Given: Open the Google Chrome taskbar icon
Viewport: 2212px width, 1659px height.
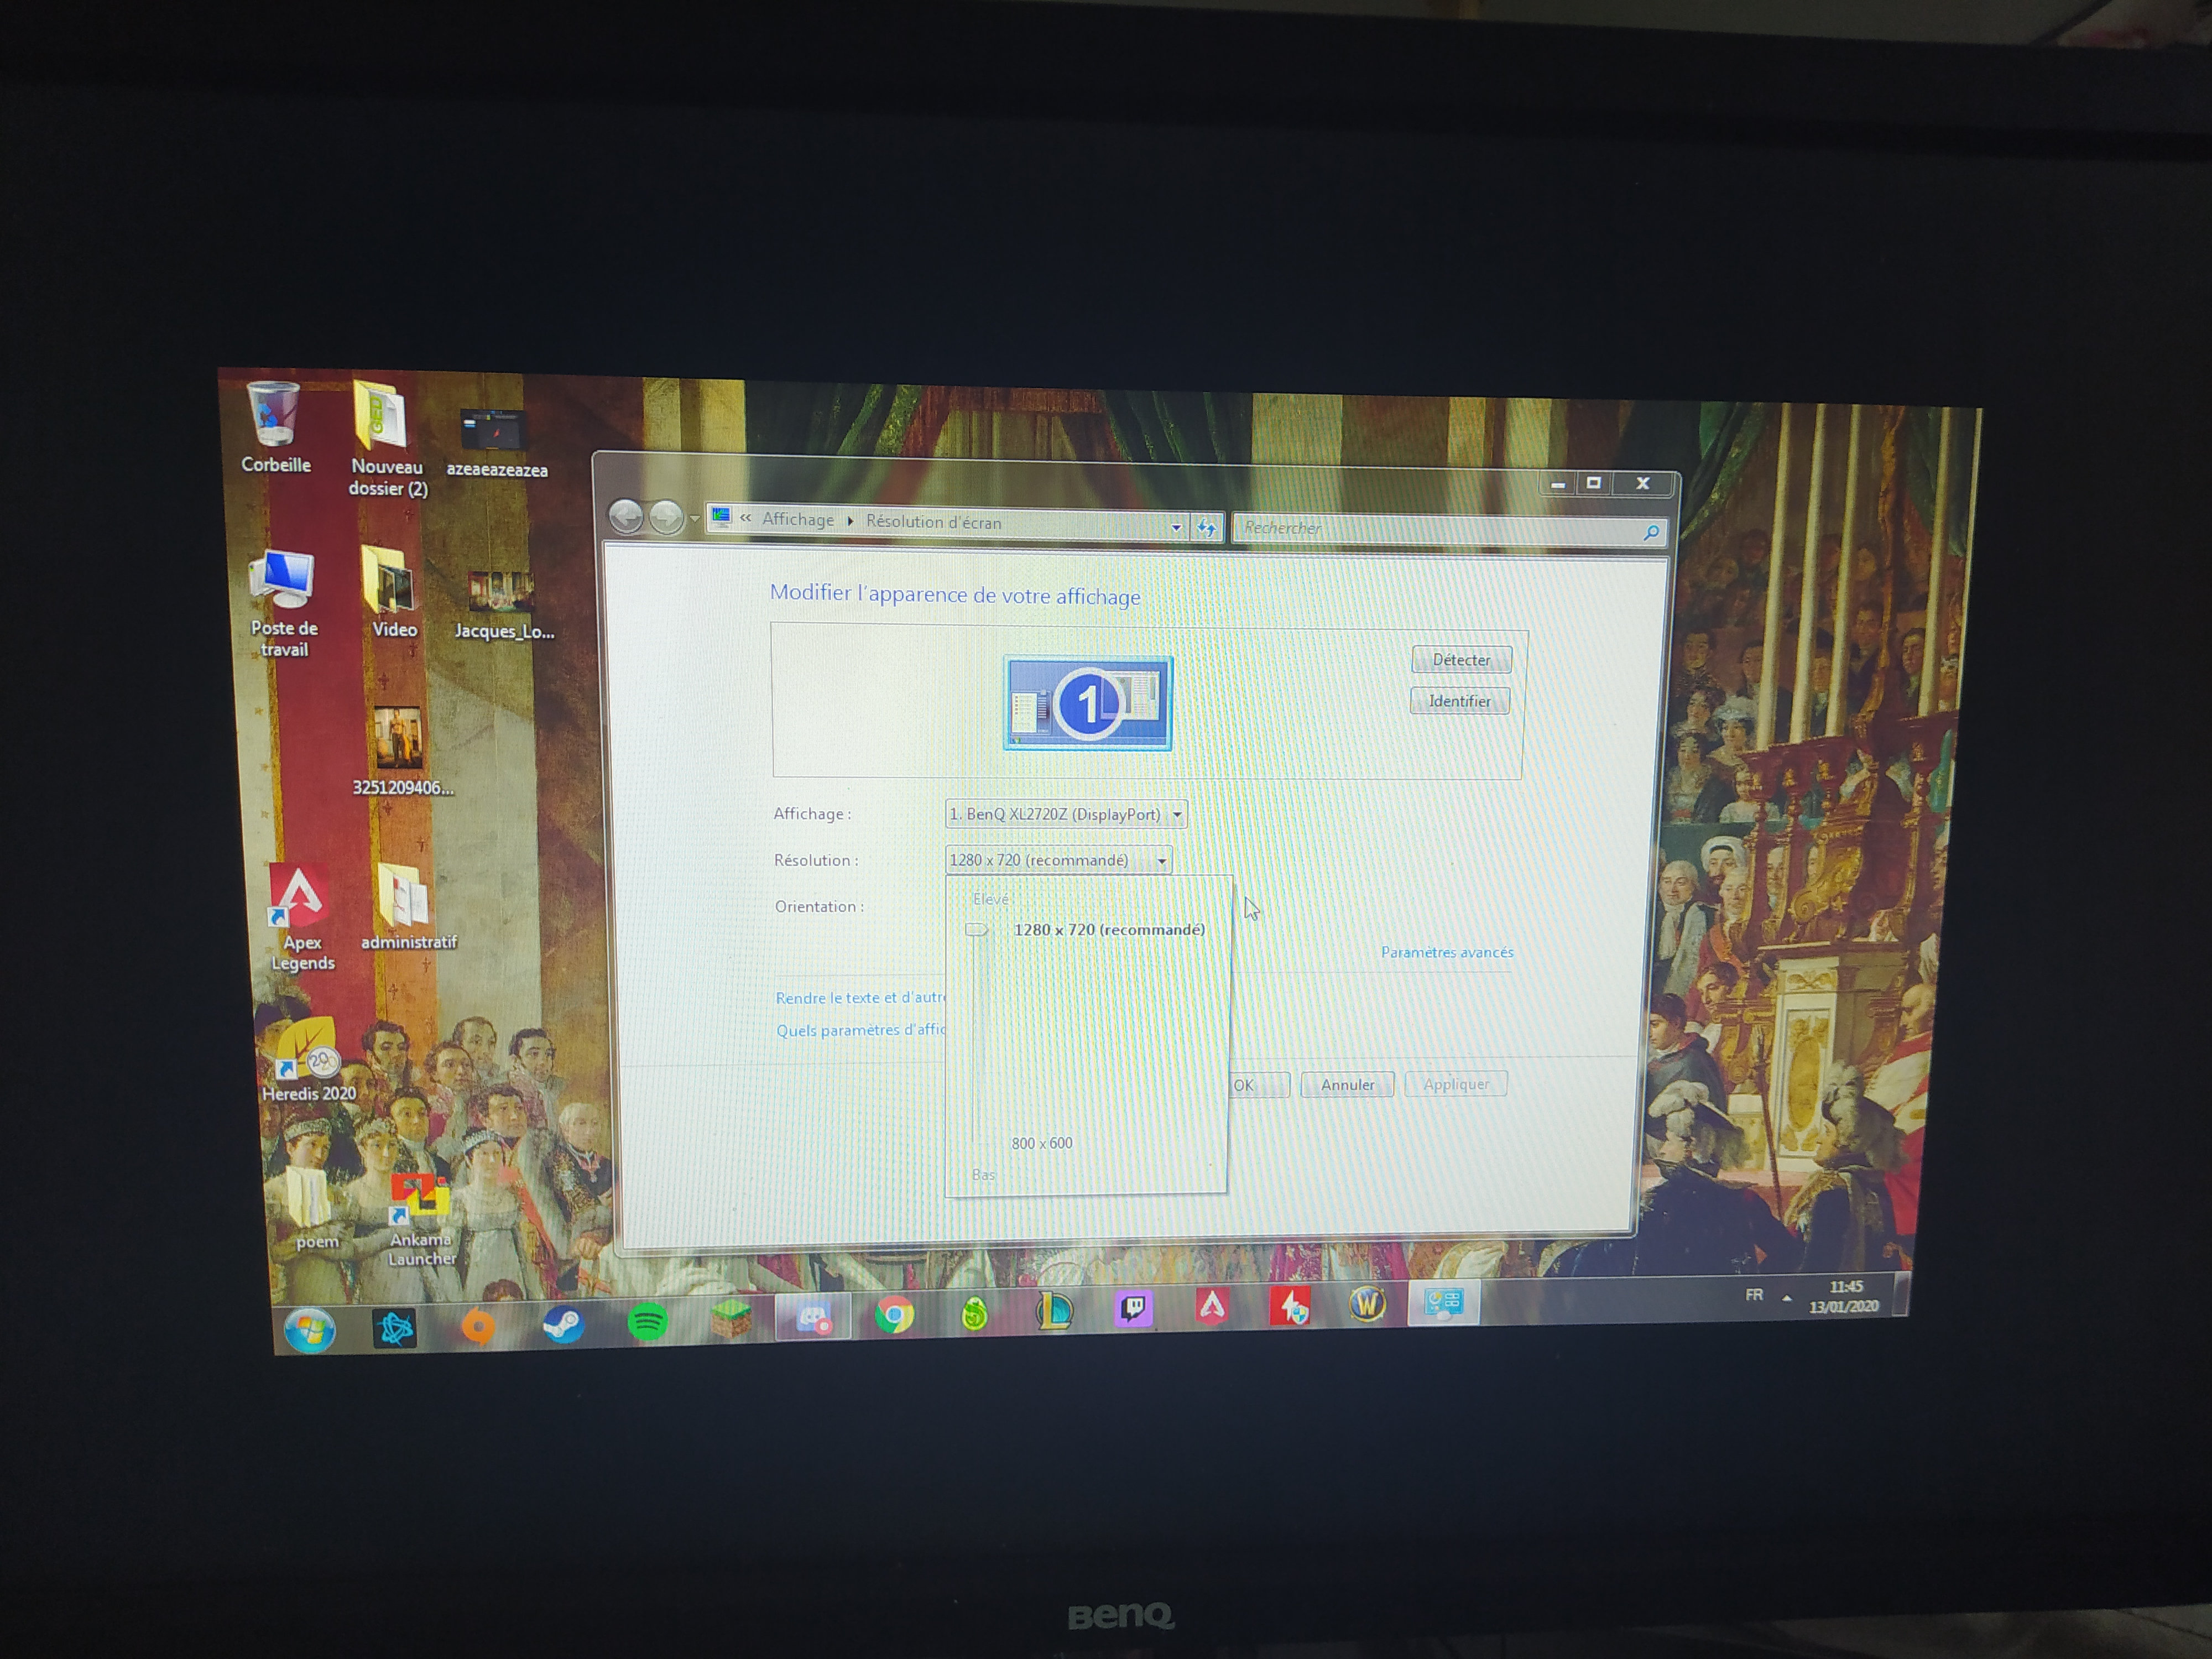Looking at the screenshot, I should [x=894, y=1314].
